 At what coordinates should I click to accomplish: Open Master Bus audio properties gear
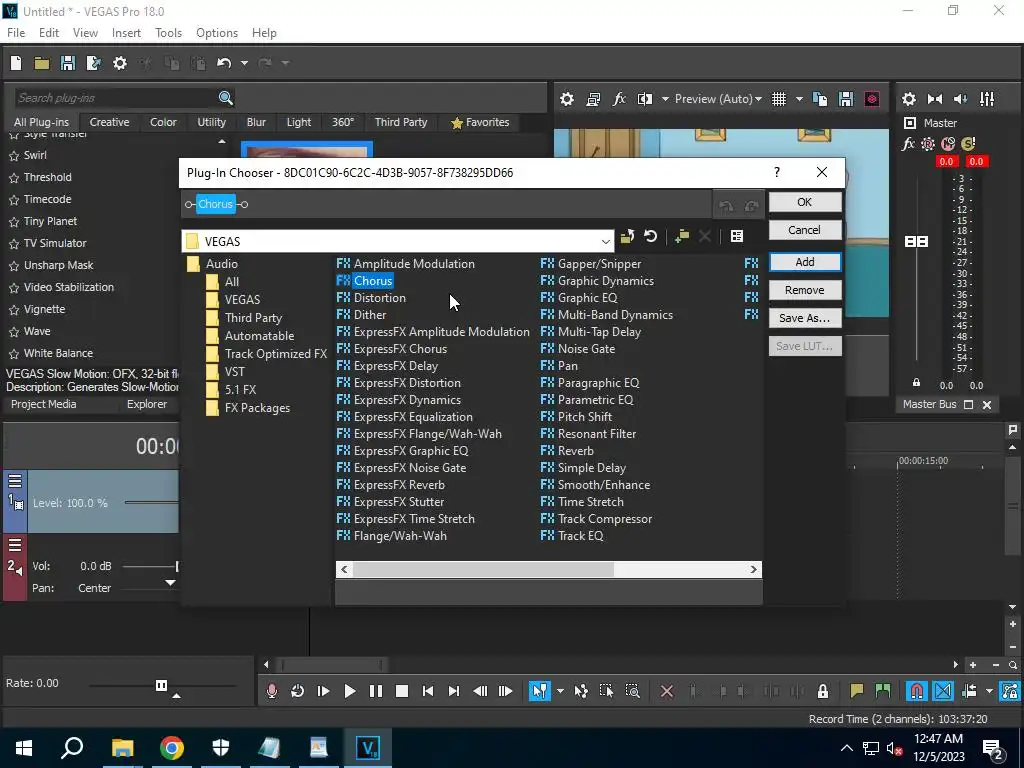(908, 99)
